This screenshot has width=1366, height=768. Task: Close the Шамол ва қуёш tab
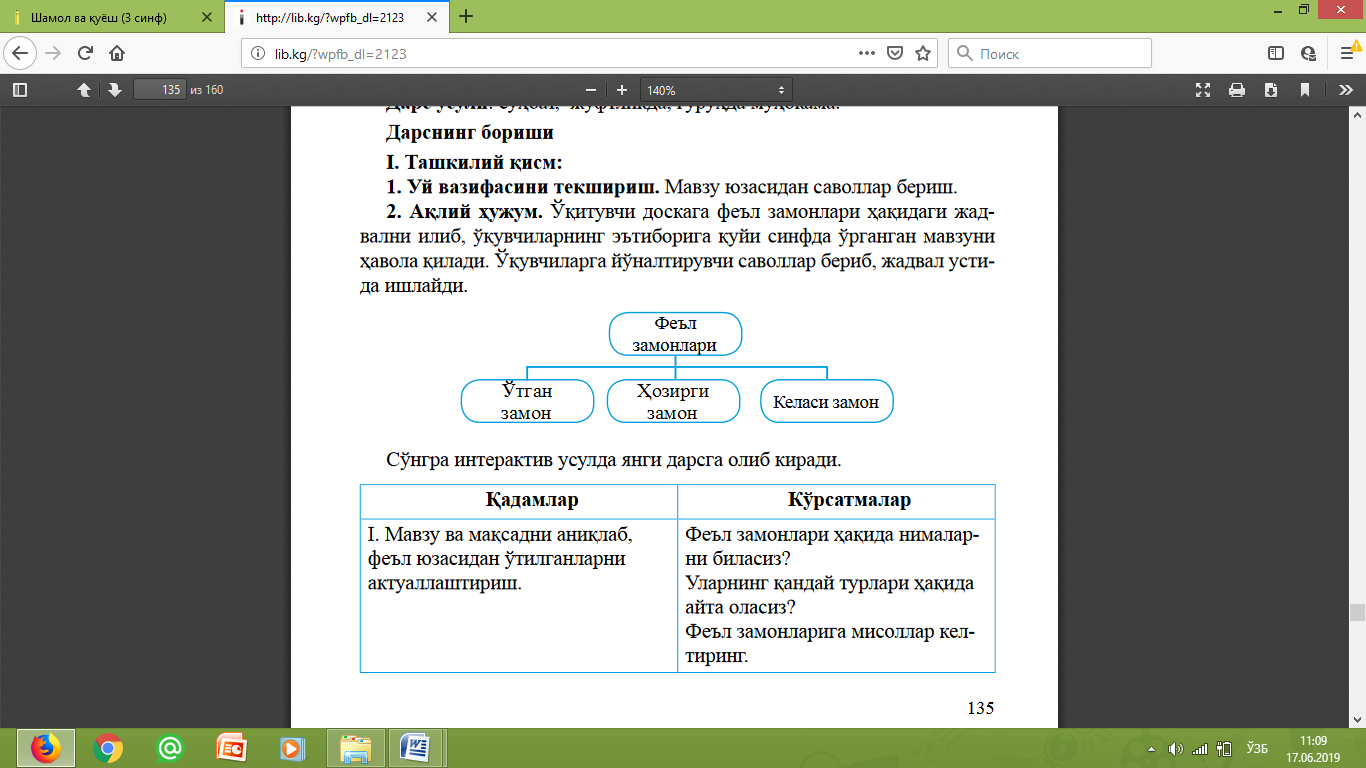(206, 17)
